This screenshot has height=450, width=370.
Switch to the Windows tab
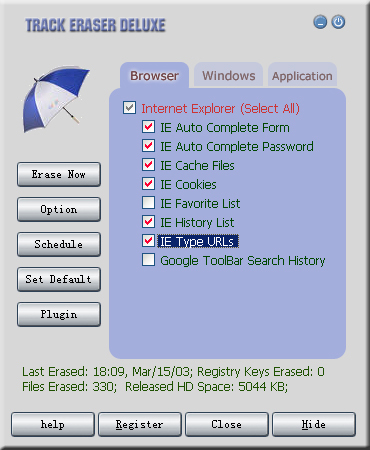click(x=229, y=75)
